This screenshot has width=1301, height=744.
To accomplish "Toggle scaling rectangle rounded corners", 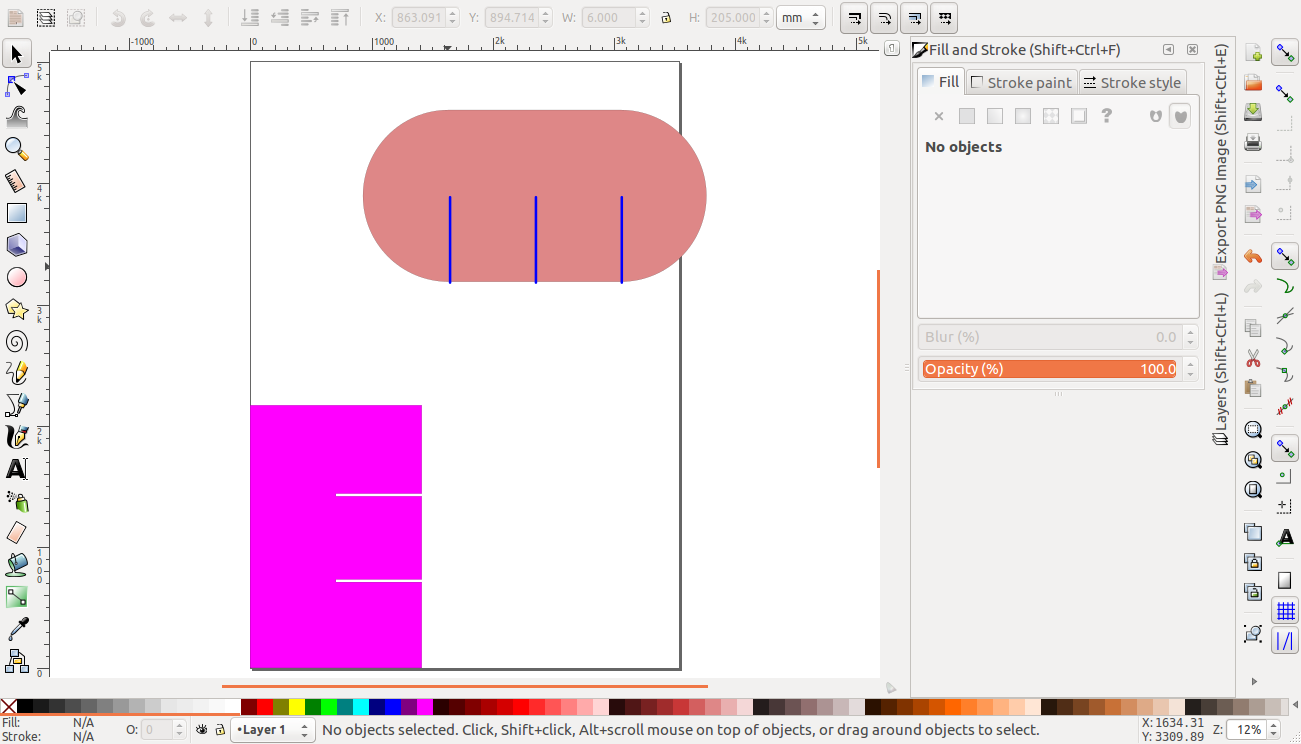I will pos(885,18).
